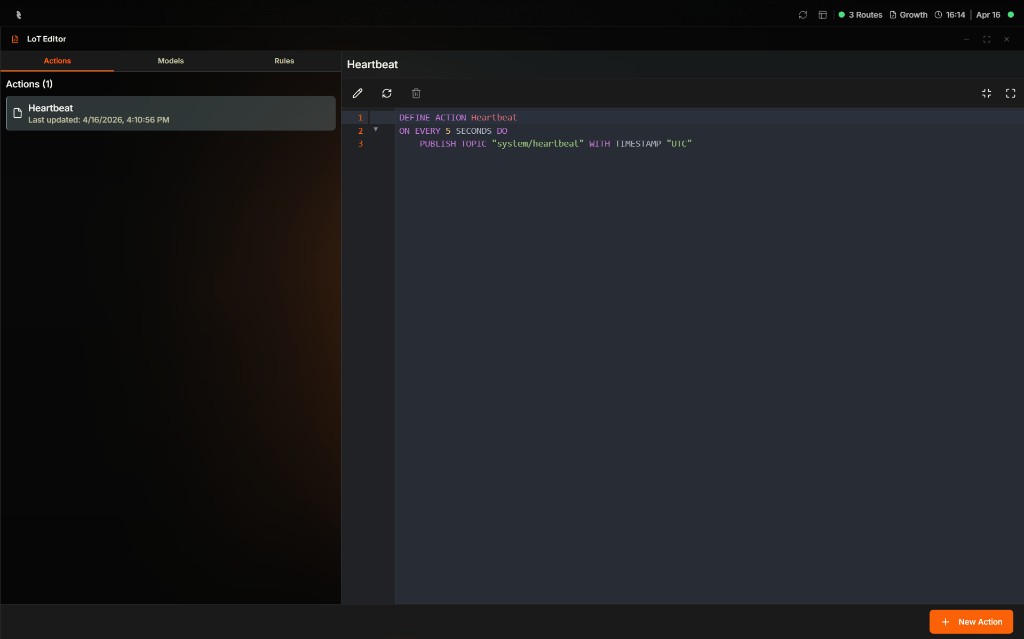Screen dimensions: 1024x639
Task: Click the New Action button
Action: coord(971,622)
